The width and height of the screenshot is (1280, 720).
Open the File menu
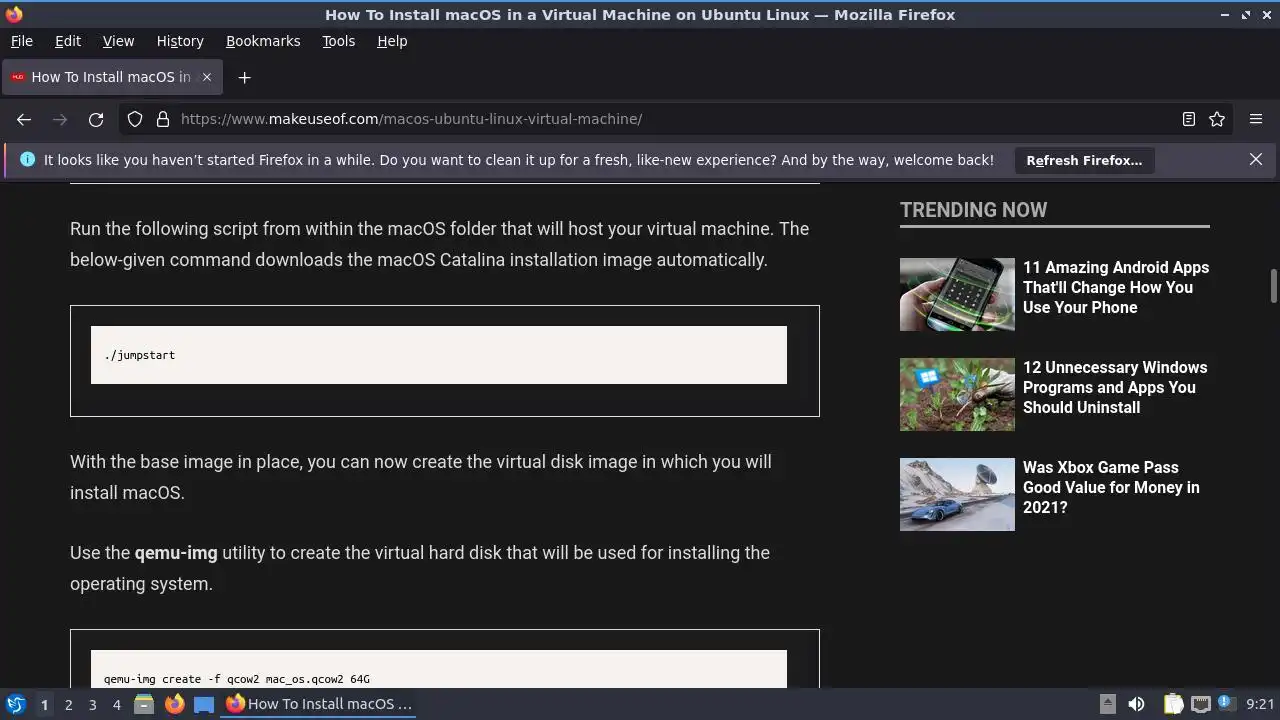pos(22,41)
